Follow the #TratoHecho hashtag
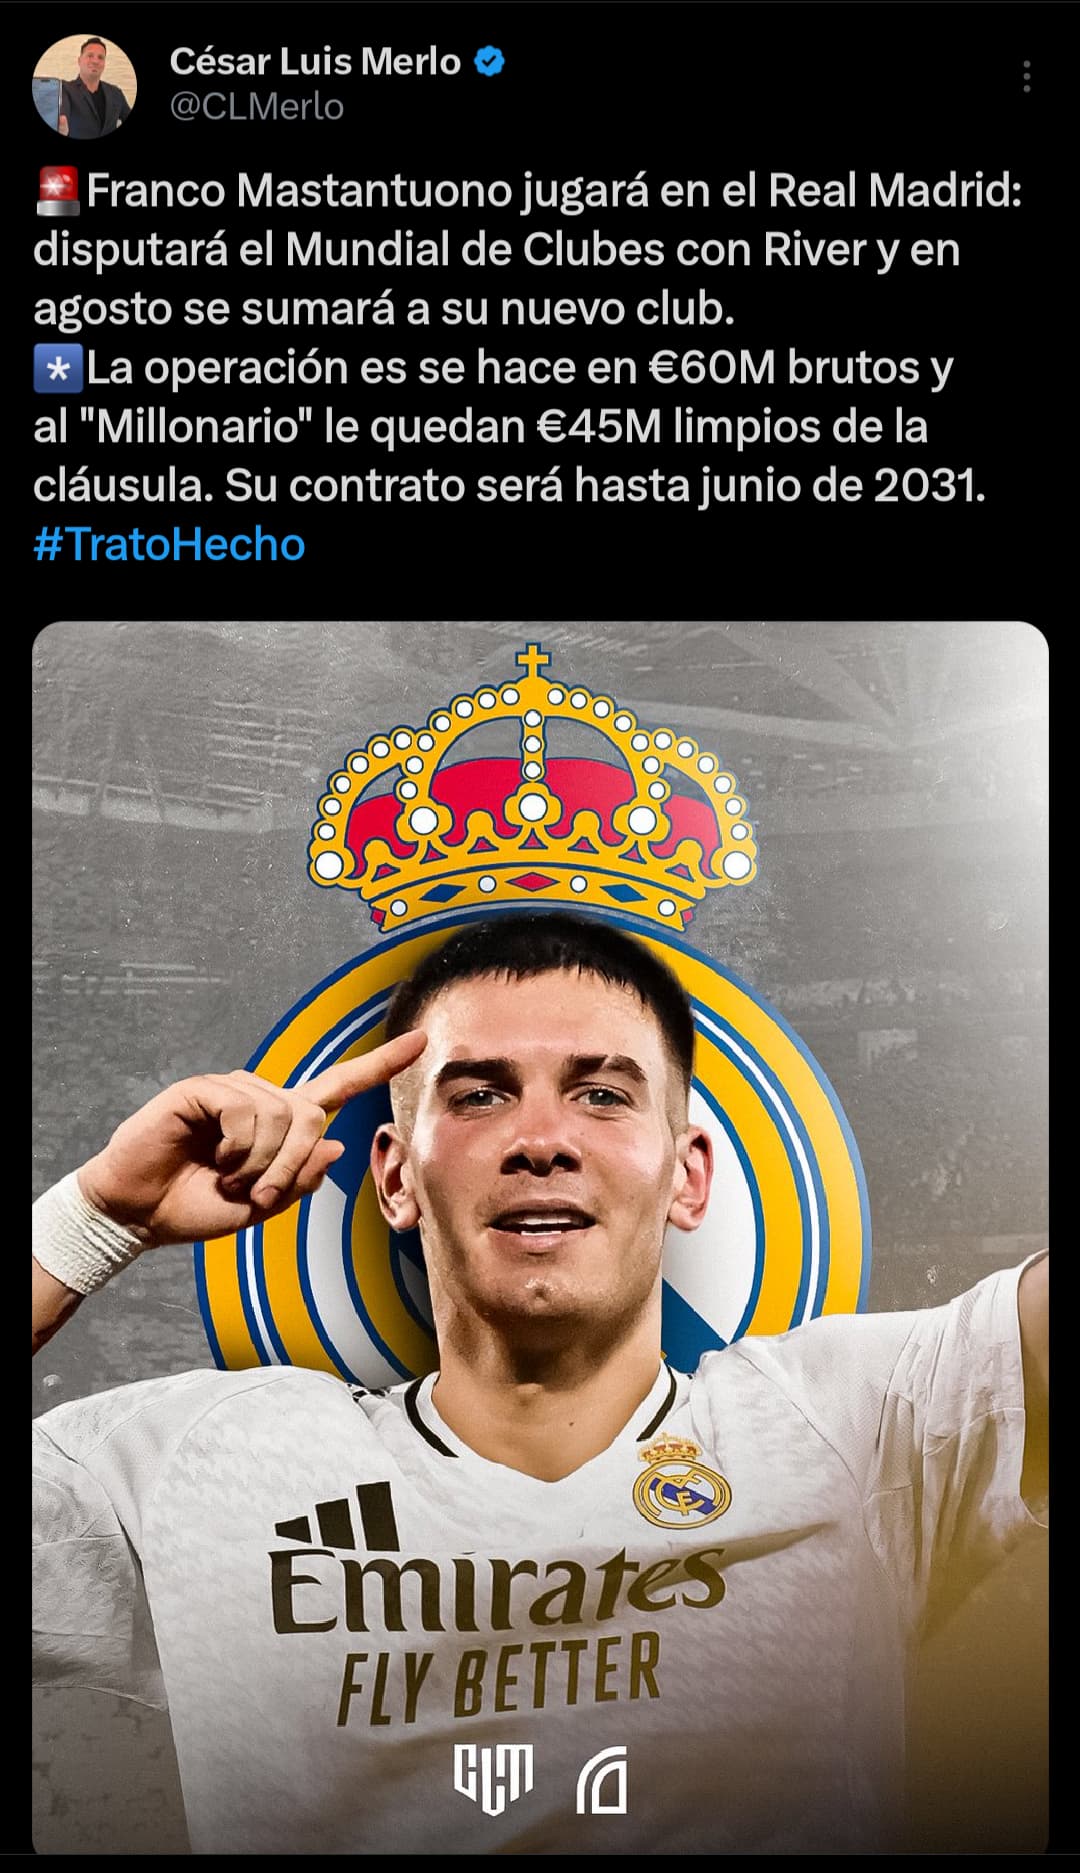1080x1873 pixels. pos(169,545)
